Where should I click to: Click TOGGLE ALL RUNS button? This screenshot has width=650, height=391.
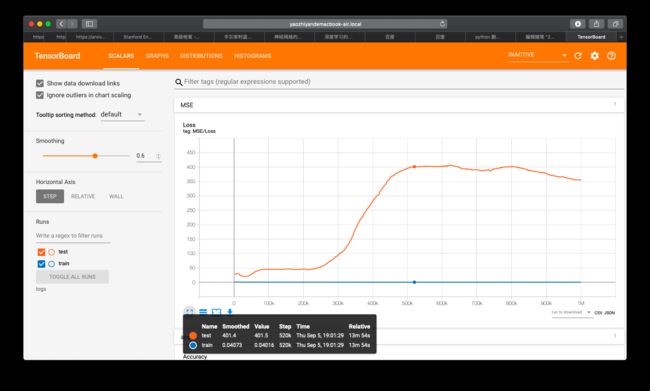pyautogui.click(x=72, y=277)
